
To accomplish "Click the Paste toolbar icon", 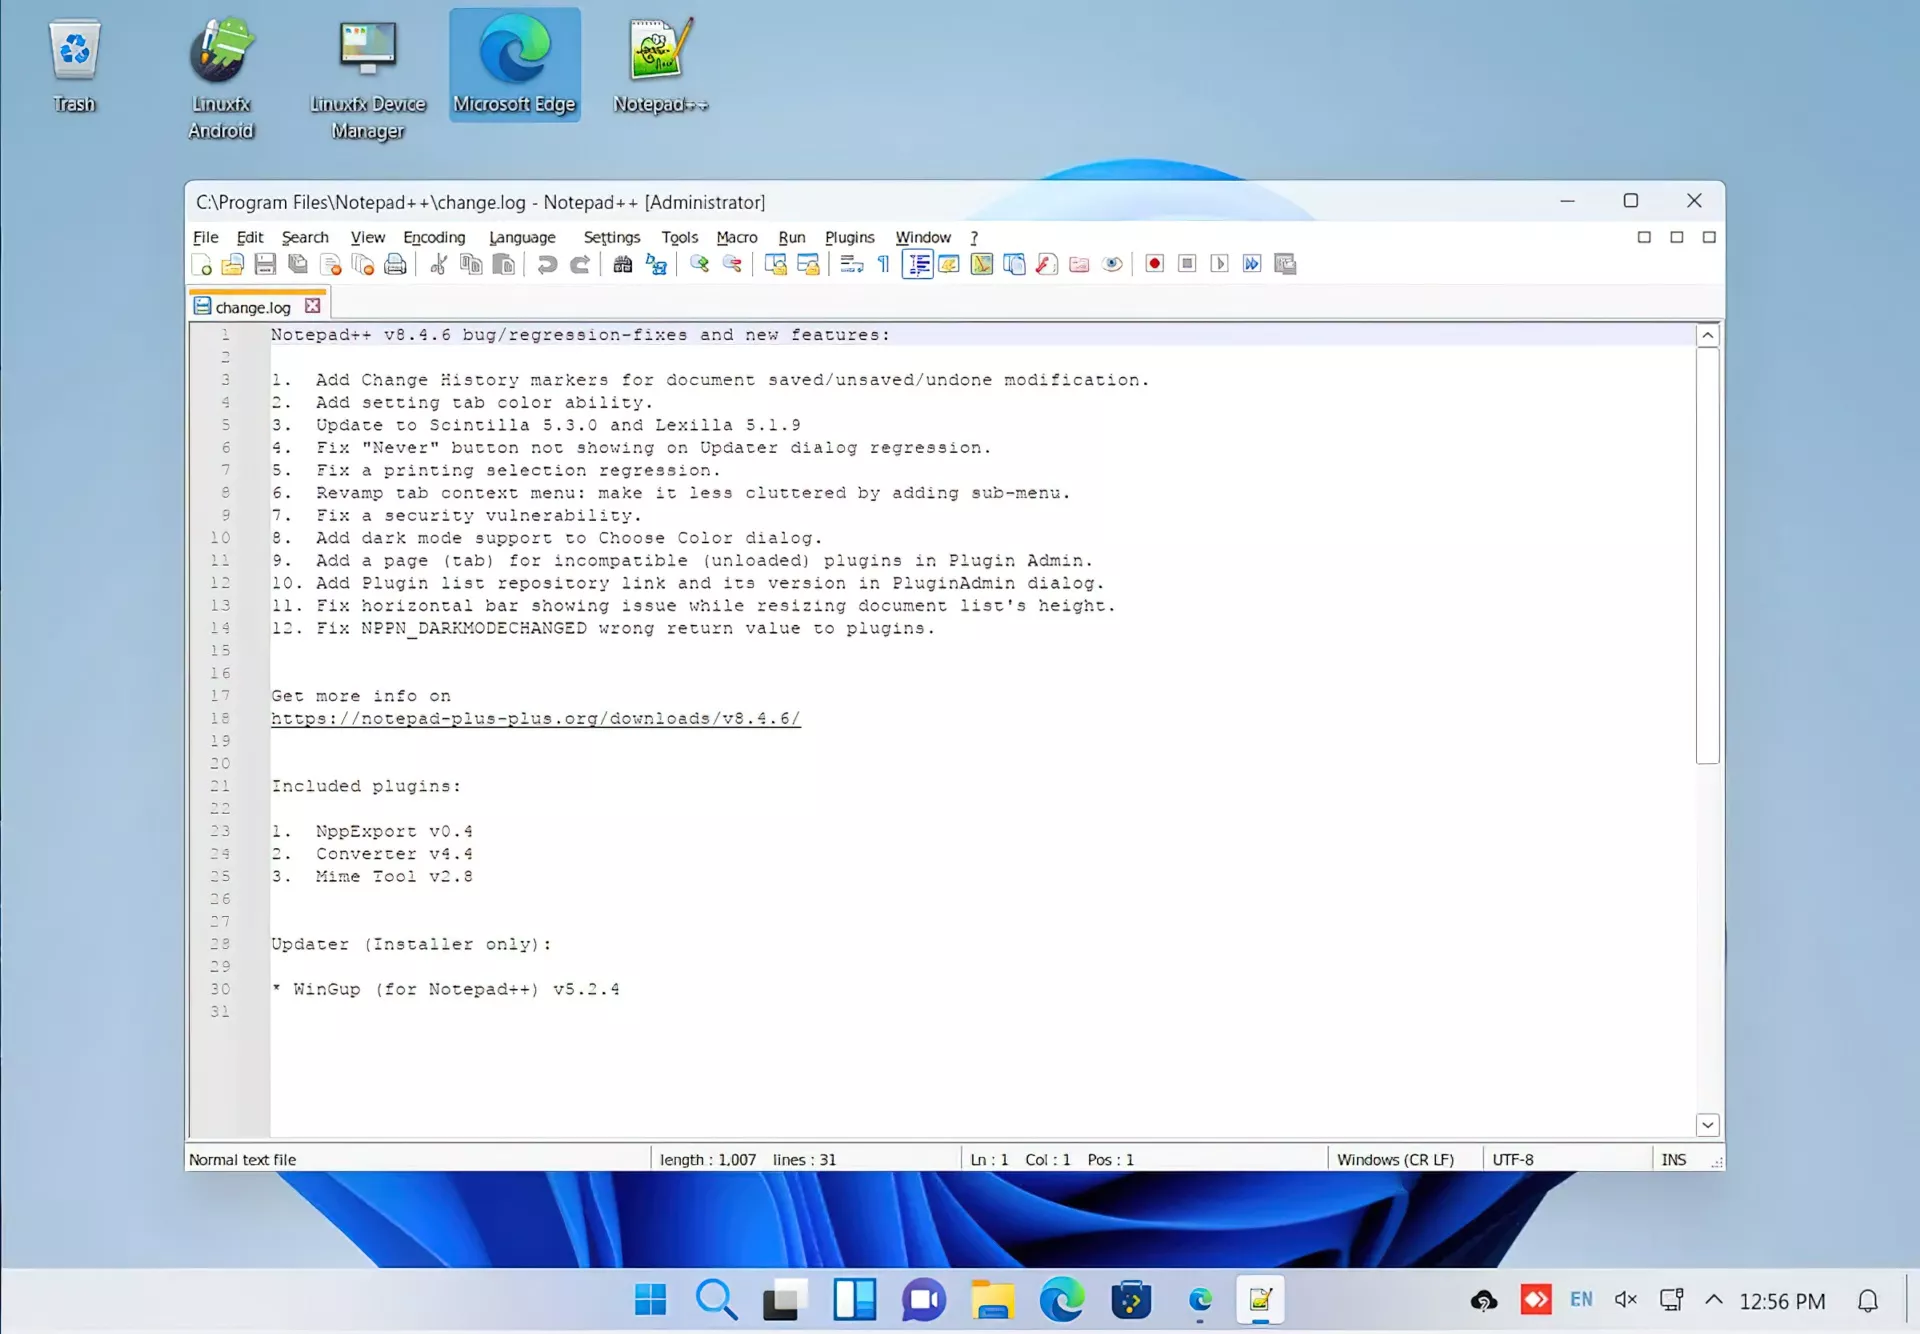I will [504, 264].
